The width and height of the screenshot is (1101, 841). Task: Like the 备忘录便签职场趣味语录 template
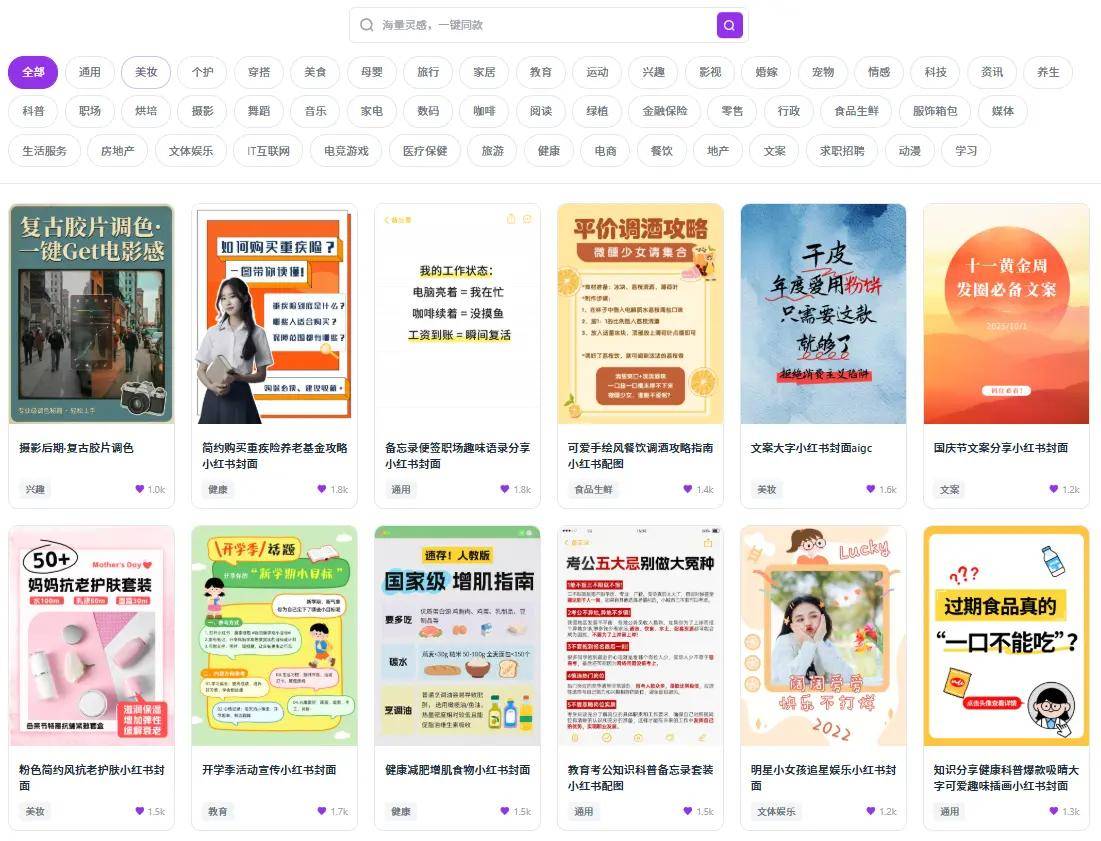coord(505,490)
